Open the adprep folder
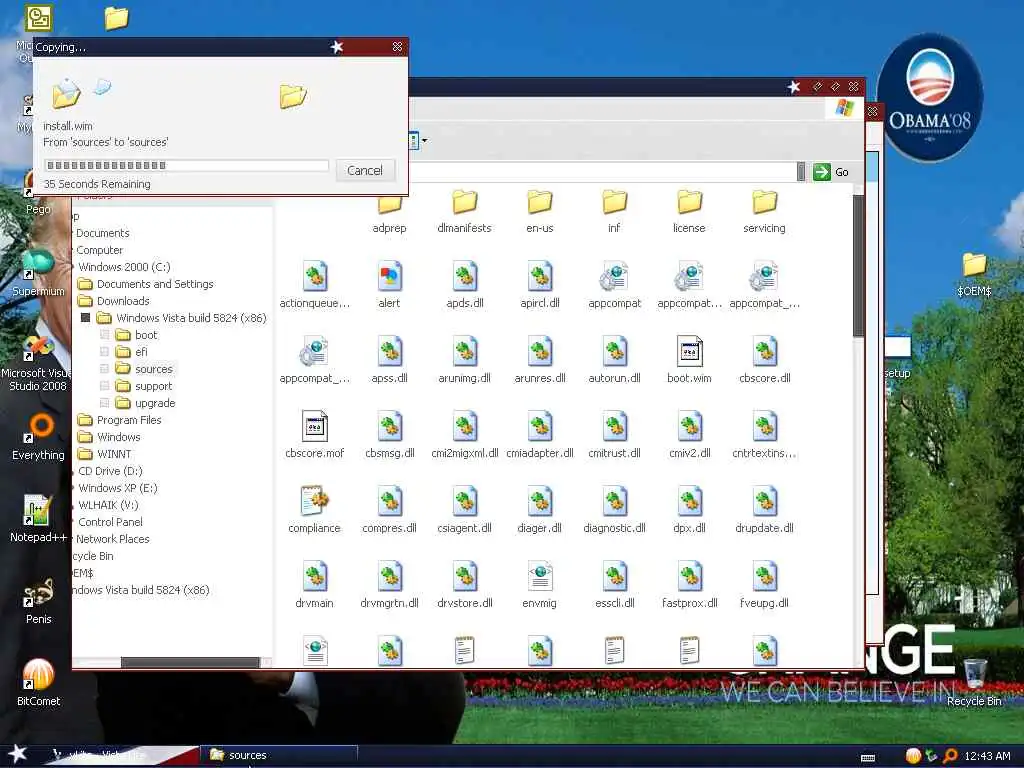The height and width of the screenshot is (768, 1024). pos(389,211)
